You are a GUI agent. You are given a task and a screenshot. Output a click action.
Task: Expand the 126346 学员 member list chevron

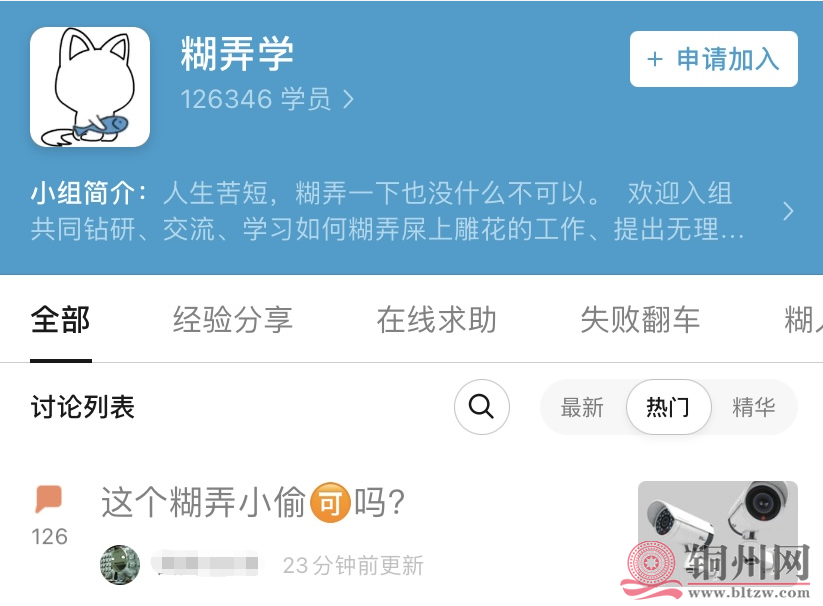(348, 99)
